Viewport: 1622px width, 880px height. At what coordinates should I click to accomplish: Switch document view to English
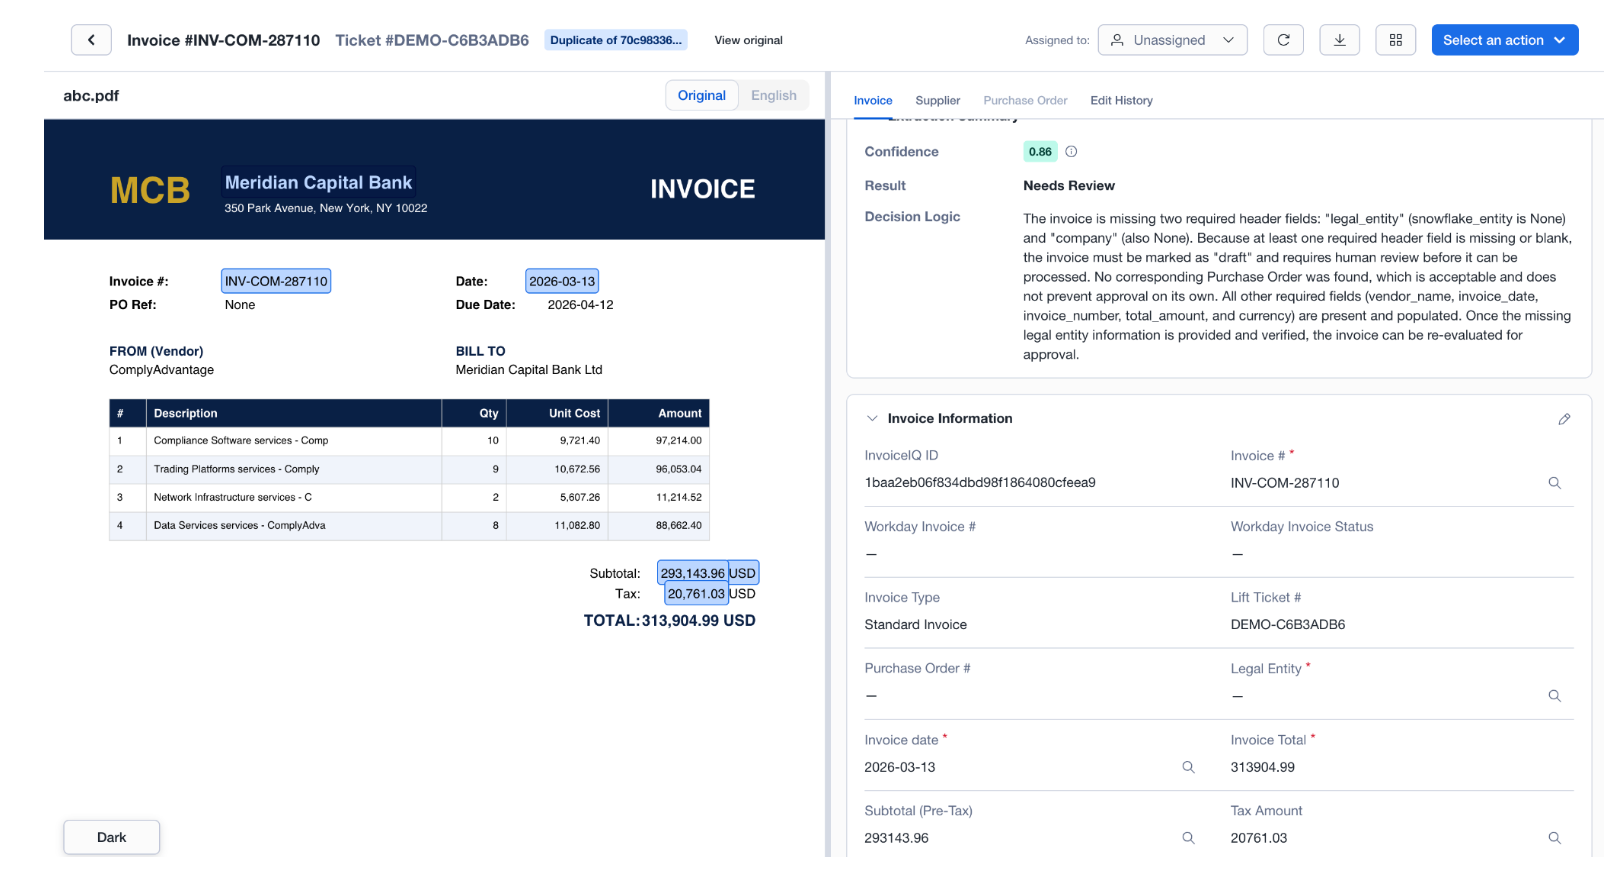click(773, 96)
